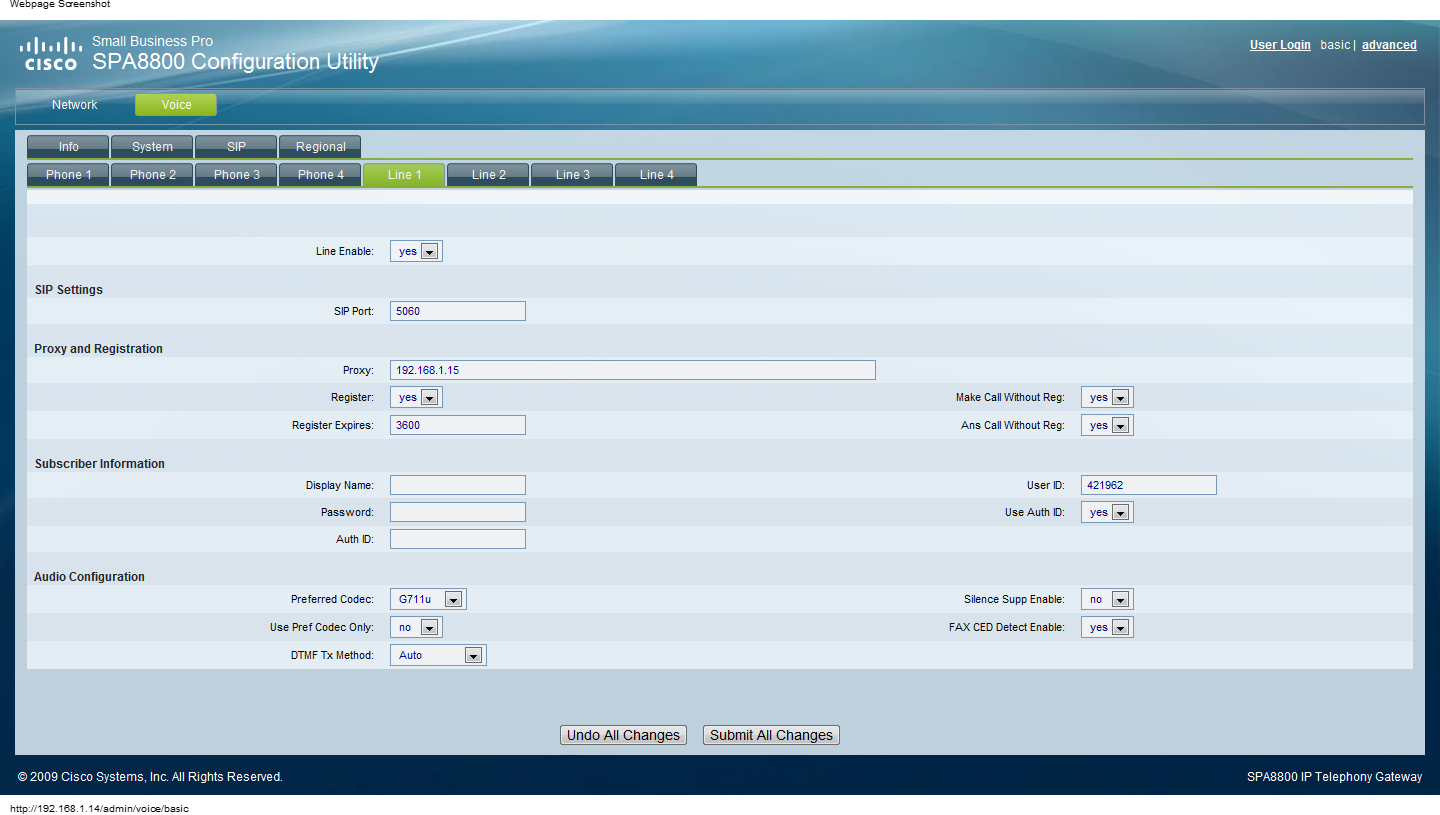This screenshot has height=815, width=1440.
Task: Click the Cisco copyright notice
Action: pos(150,777)
